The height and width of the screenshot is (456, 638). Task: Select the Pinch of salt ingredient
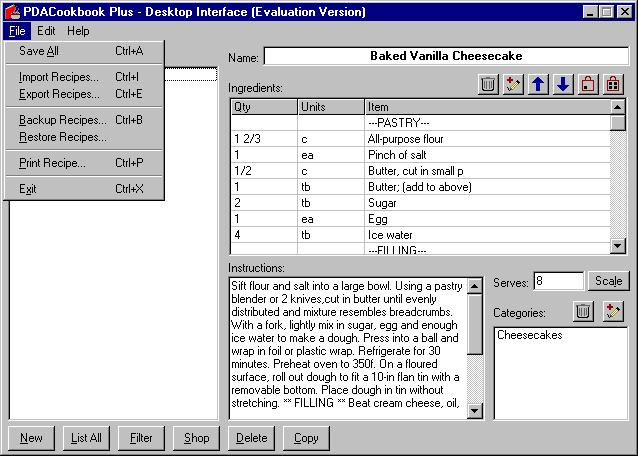click(x=421, y=155)
